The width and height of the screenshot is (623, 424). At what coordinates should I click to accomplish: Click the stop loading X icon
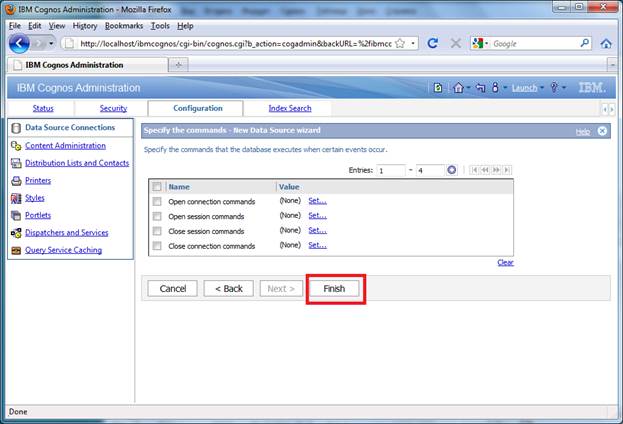455,43
